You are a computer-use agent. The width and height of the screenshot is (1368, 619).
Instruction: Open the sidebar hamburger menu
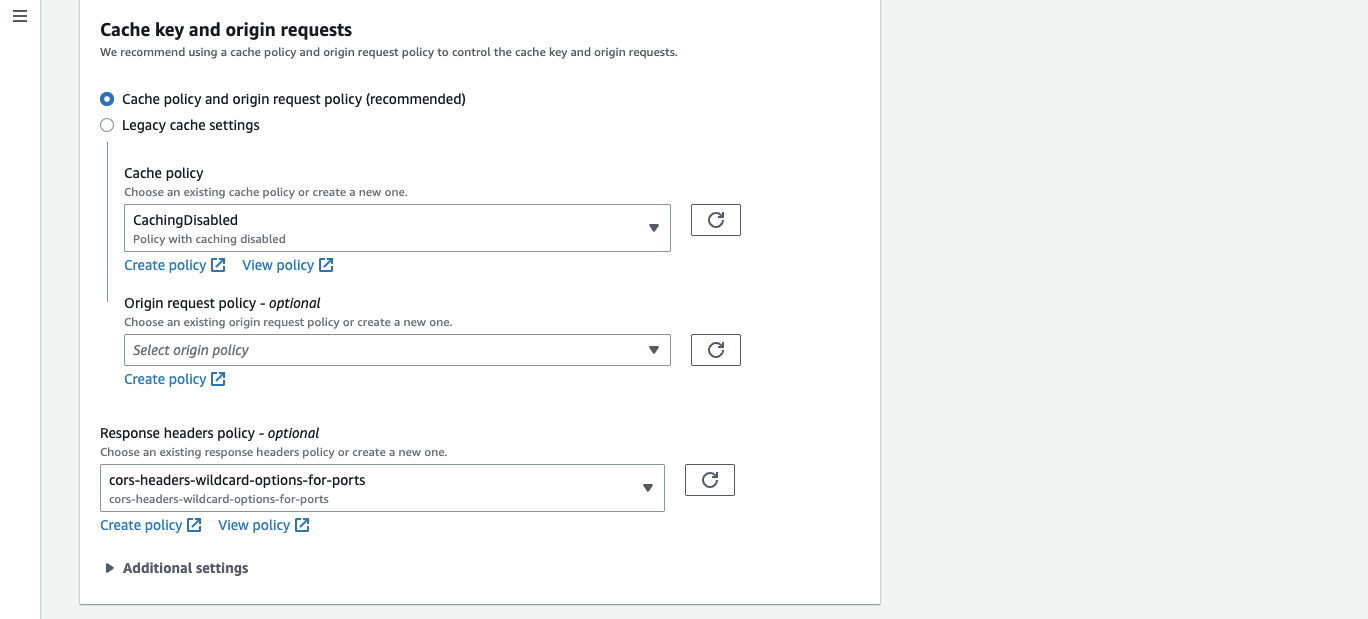[19, 16]
